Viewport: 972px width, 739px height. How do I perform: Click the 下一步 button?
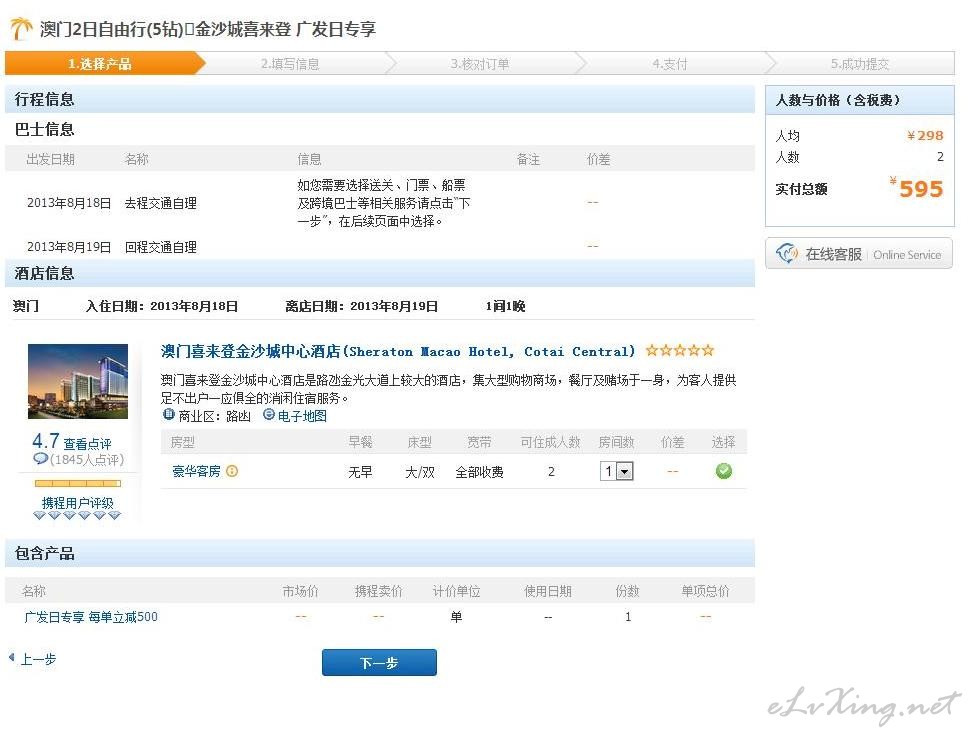tap(379, 663)
